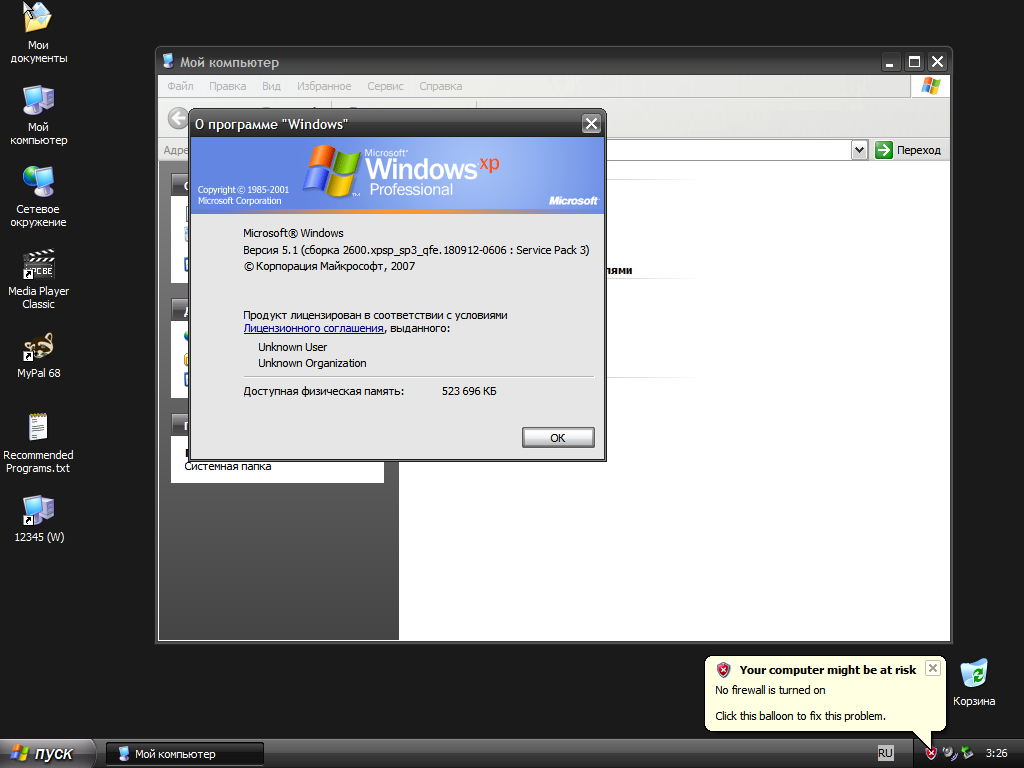Click the 'Системная папка' text in sidebar

click(x=227, y=466)
